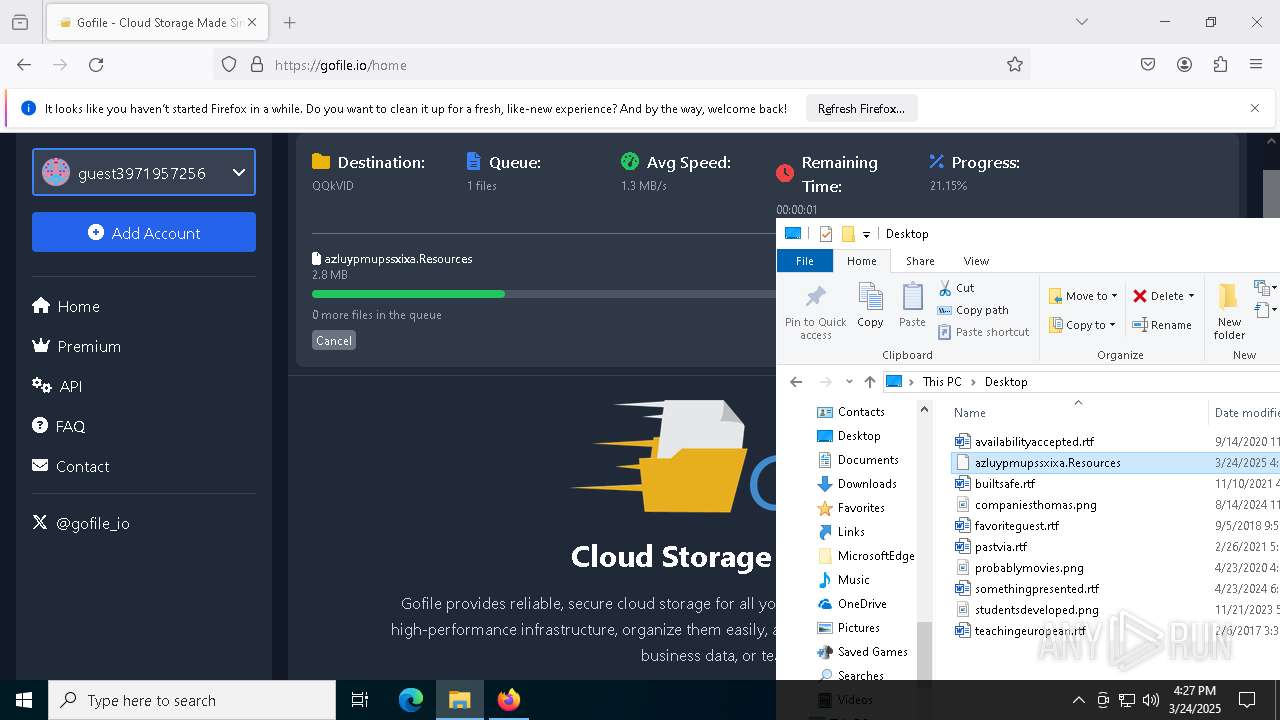Click the Add Account button
This screenshot has height=720, width=1280.
144,232
